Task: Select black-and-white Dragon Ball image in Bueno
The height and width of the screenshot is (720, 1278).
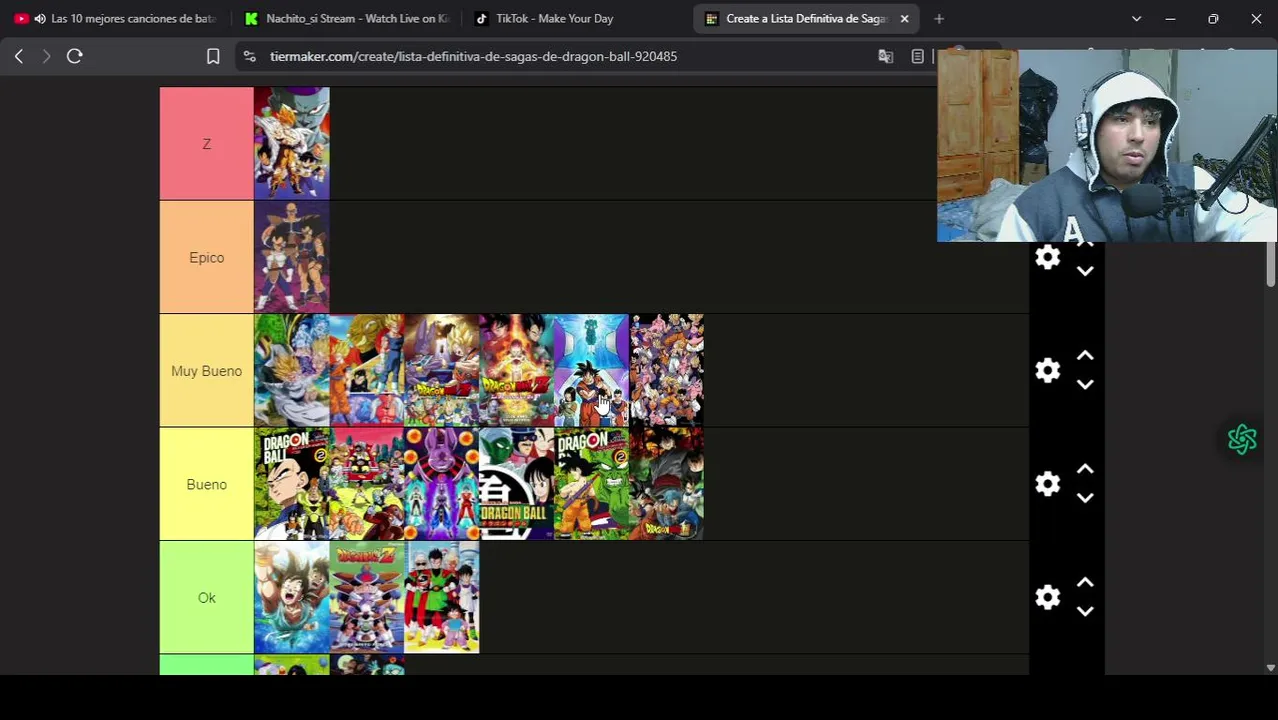Action: 517,484
